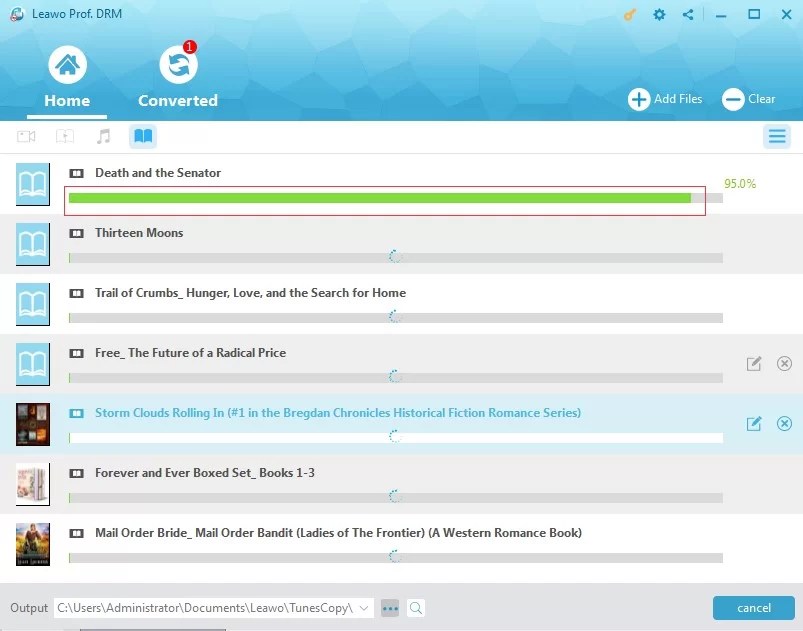
Task: Open settings via the gear icon
Action: [x=658, y=15]
